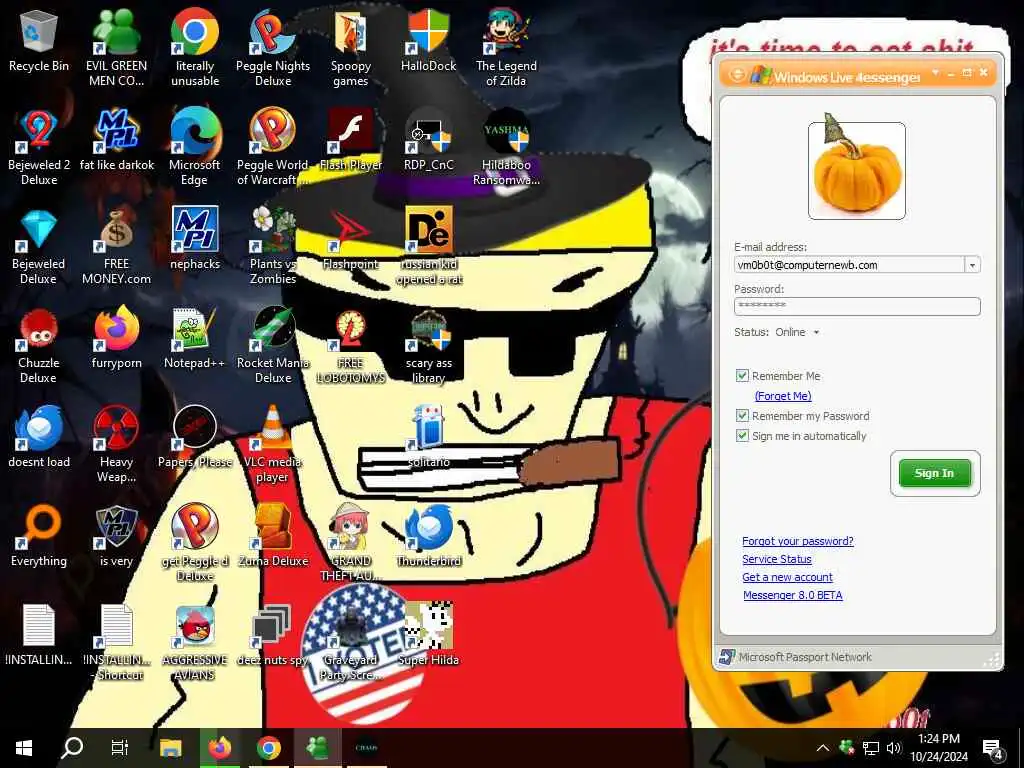Uncheck Remember Me checkbox

pyautogui.click(x=742, y=376)
